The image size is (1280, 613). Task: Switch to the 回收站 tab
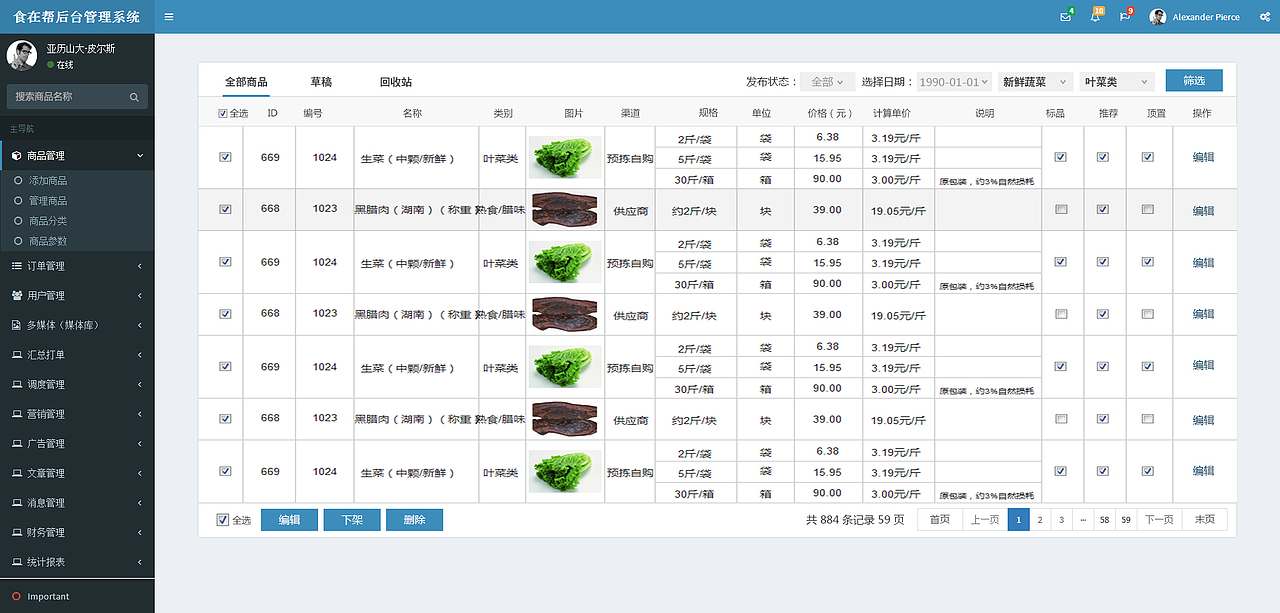click(396, 82)
